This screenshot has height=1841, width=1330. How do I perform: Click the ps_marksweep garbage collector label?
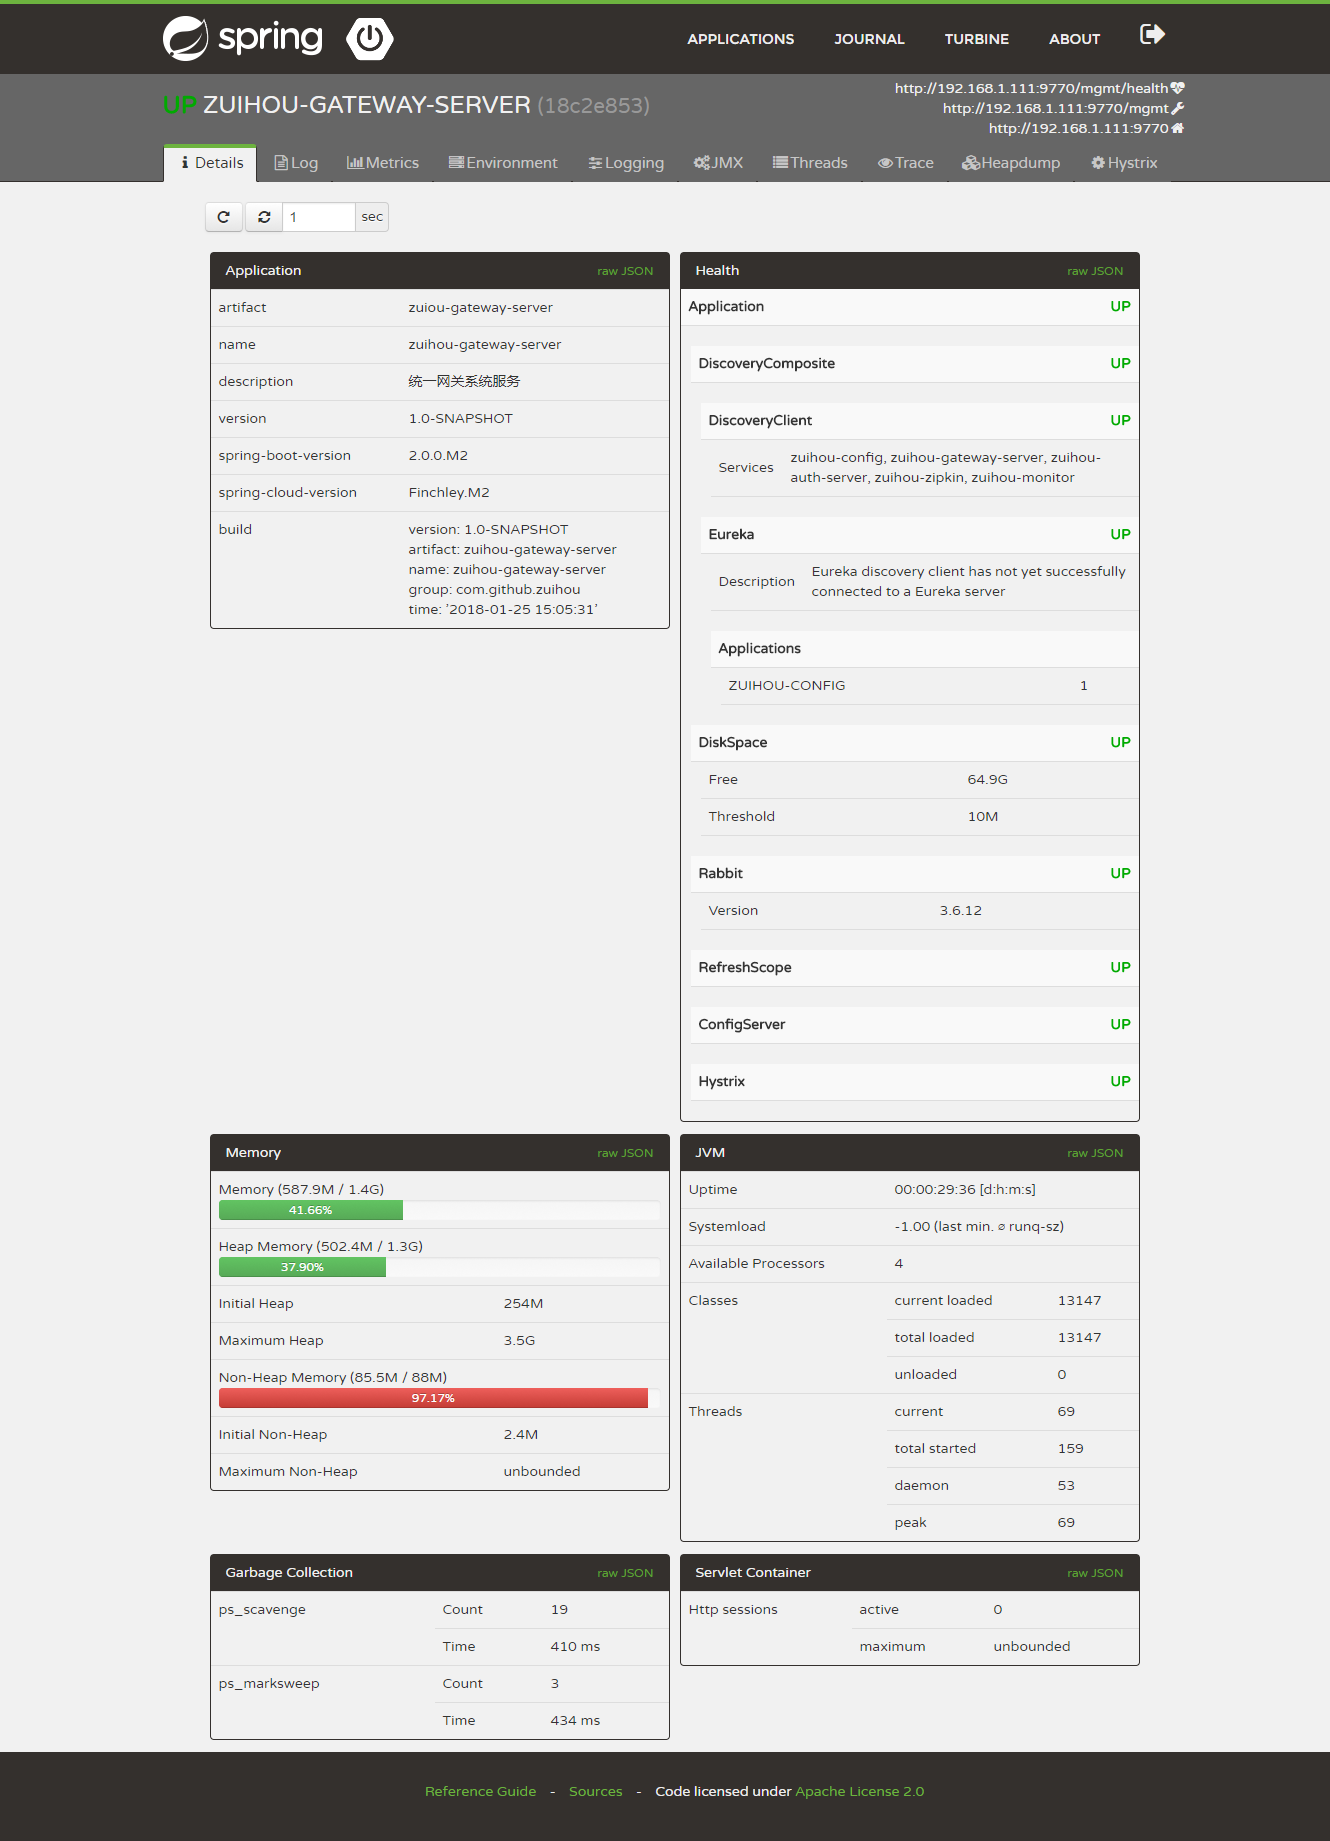tap(269, 1683)
